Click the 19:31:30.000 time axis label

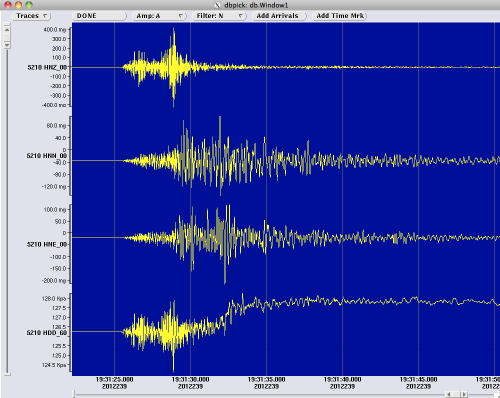pyautogui.click(x=190, y=379)
